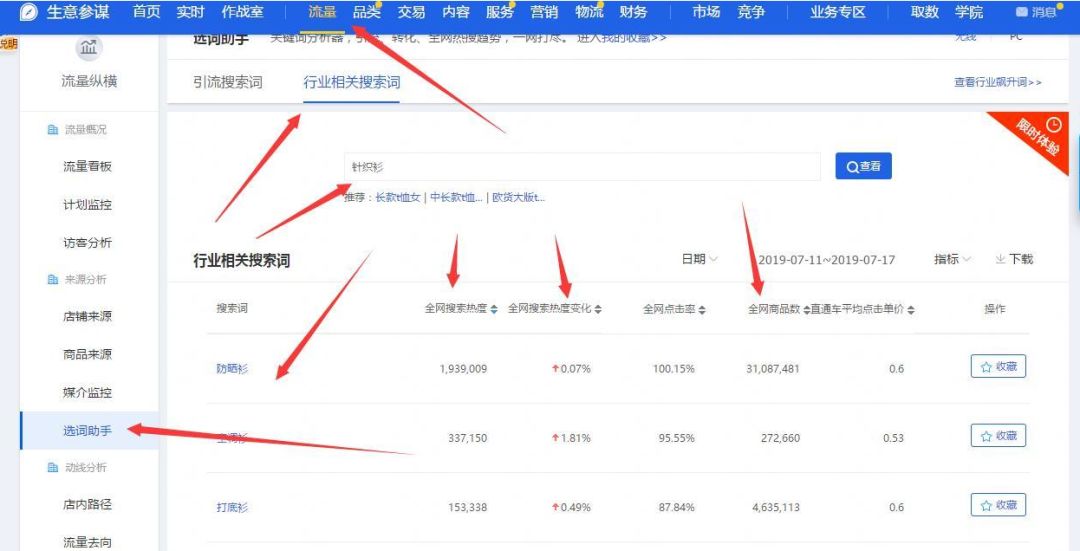Screen dimensions: 1080x551
Task: Open 店铺来源 in sidebar
Action: pos(87,317)
